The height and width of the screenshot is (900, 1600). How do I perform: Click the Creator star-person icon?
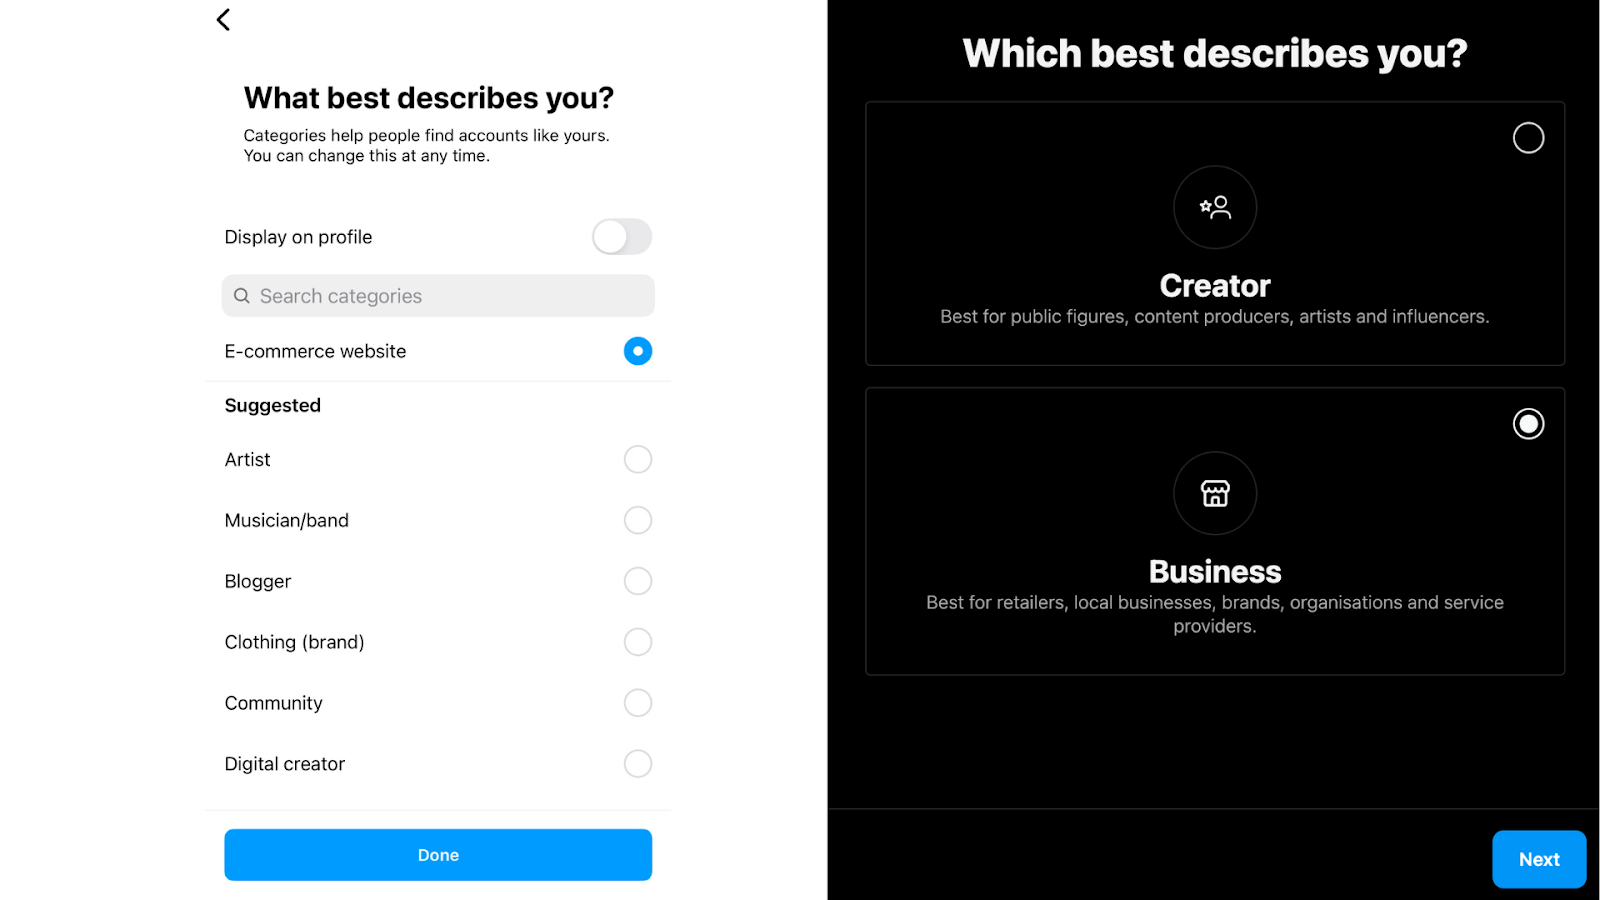(1214, 207)
